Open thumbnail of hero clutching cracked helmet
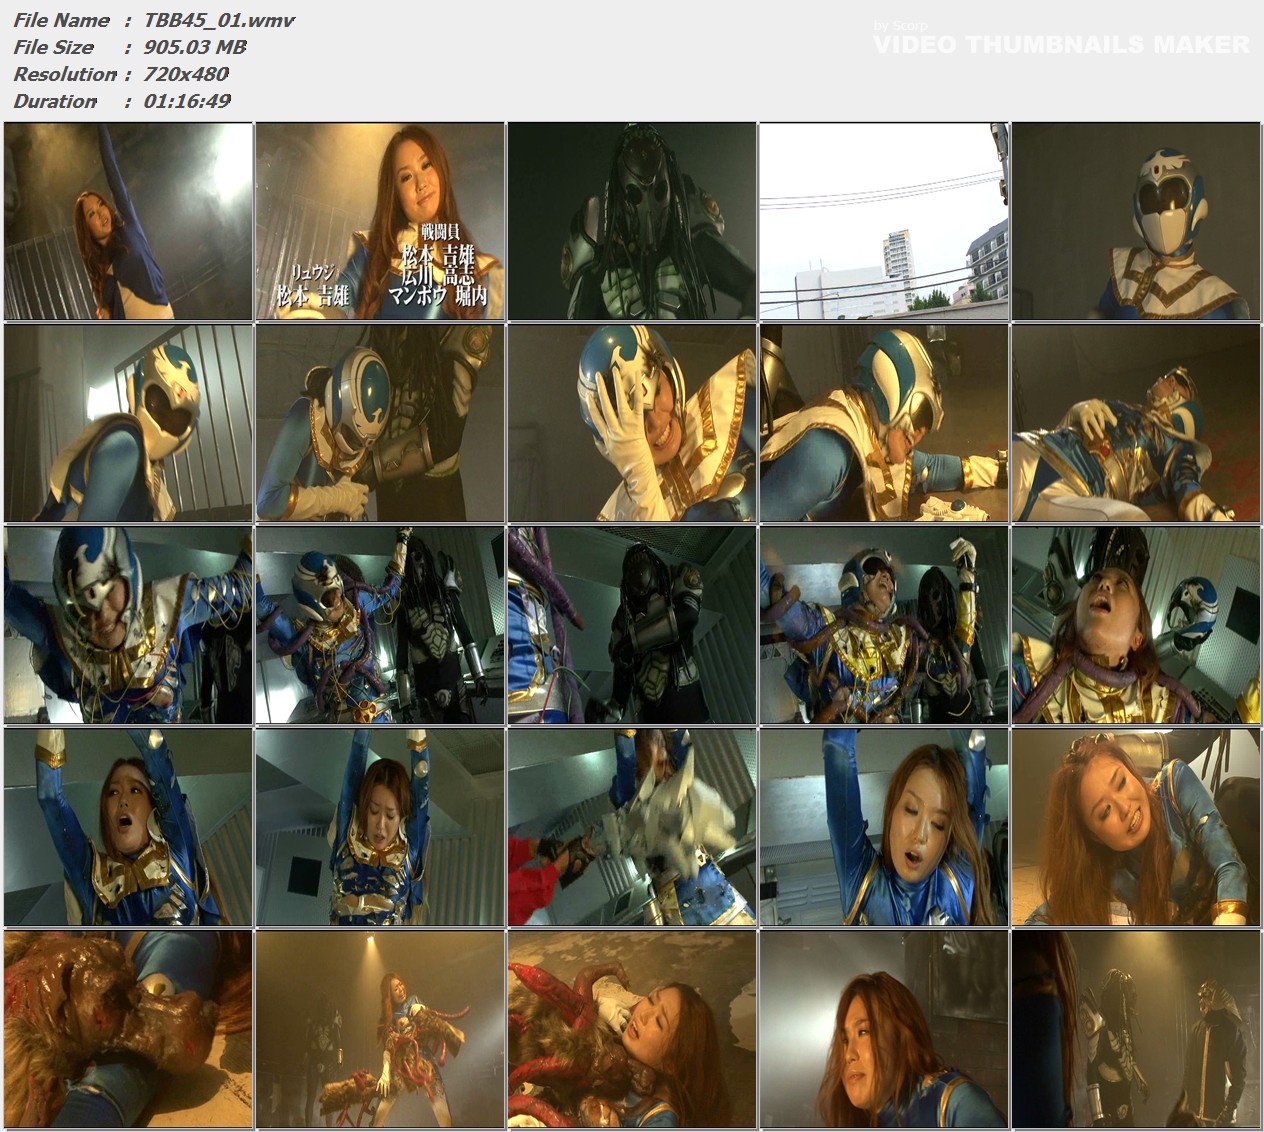This screenshot has height=1132, width=1264. click(632, 422)
